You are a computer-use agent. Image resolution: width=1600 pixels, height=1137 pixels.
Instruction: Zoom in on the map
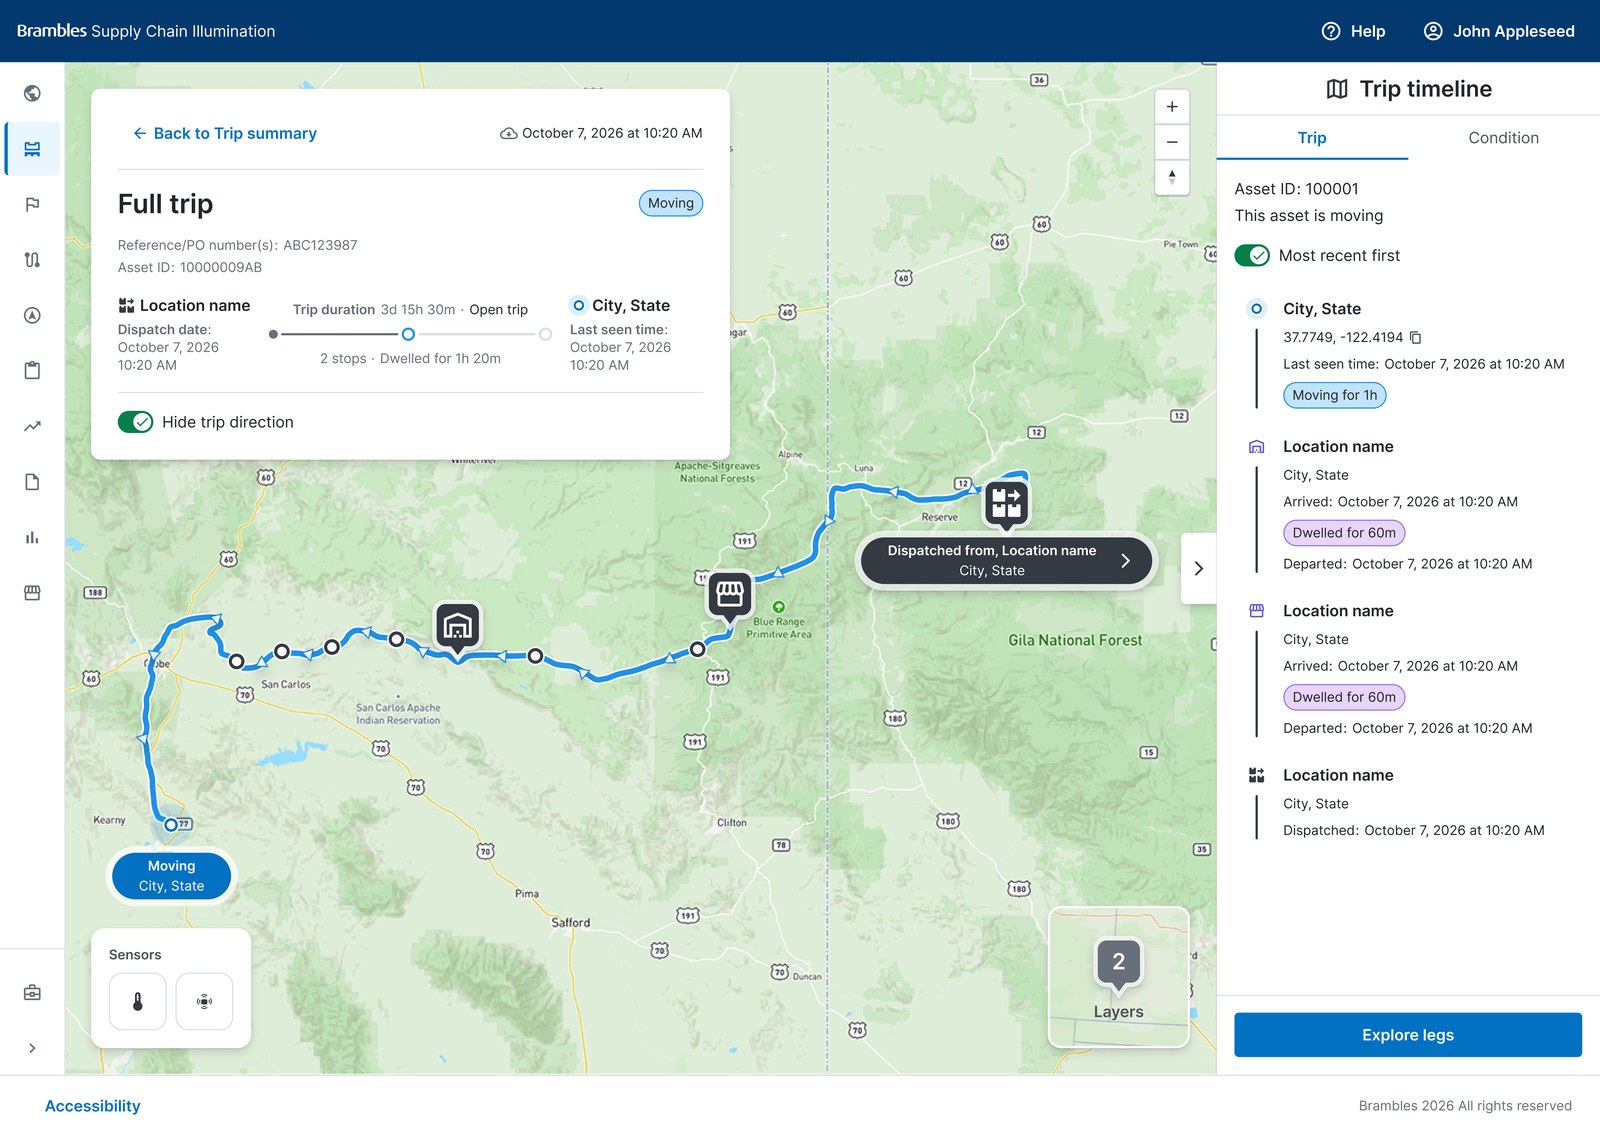click(1172, 107)
